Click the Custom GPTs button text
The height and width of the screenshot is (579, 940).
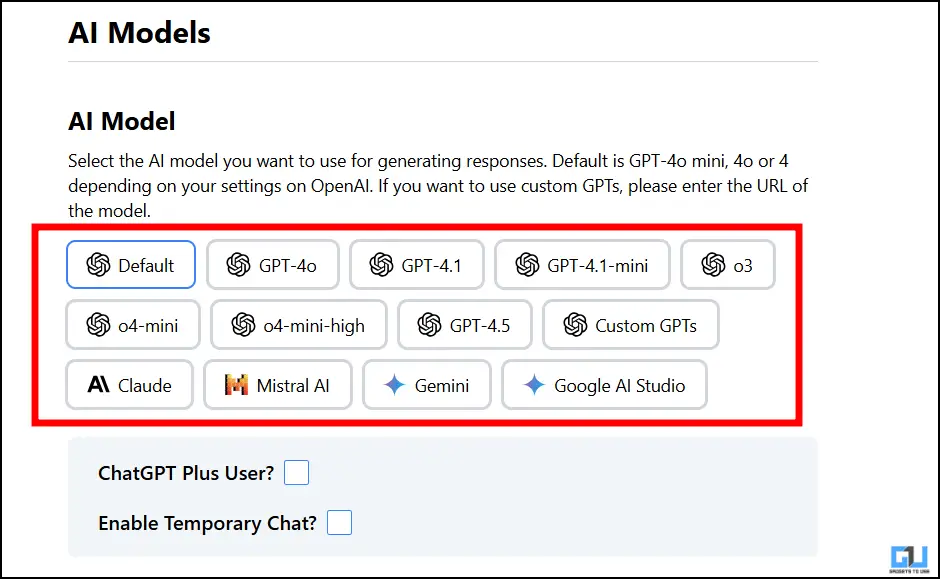coord(646,325)
